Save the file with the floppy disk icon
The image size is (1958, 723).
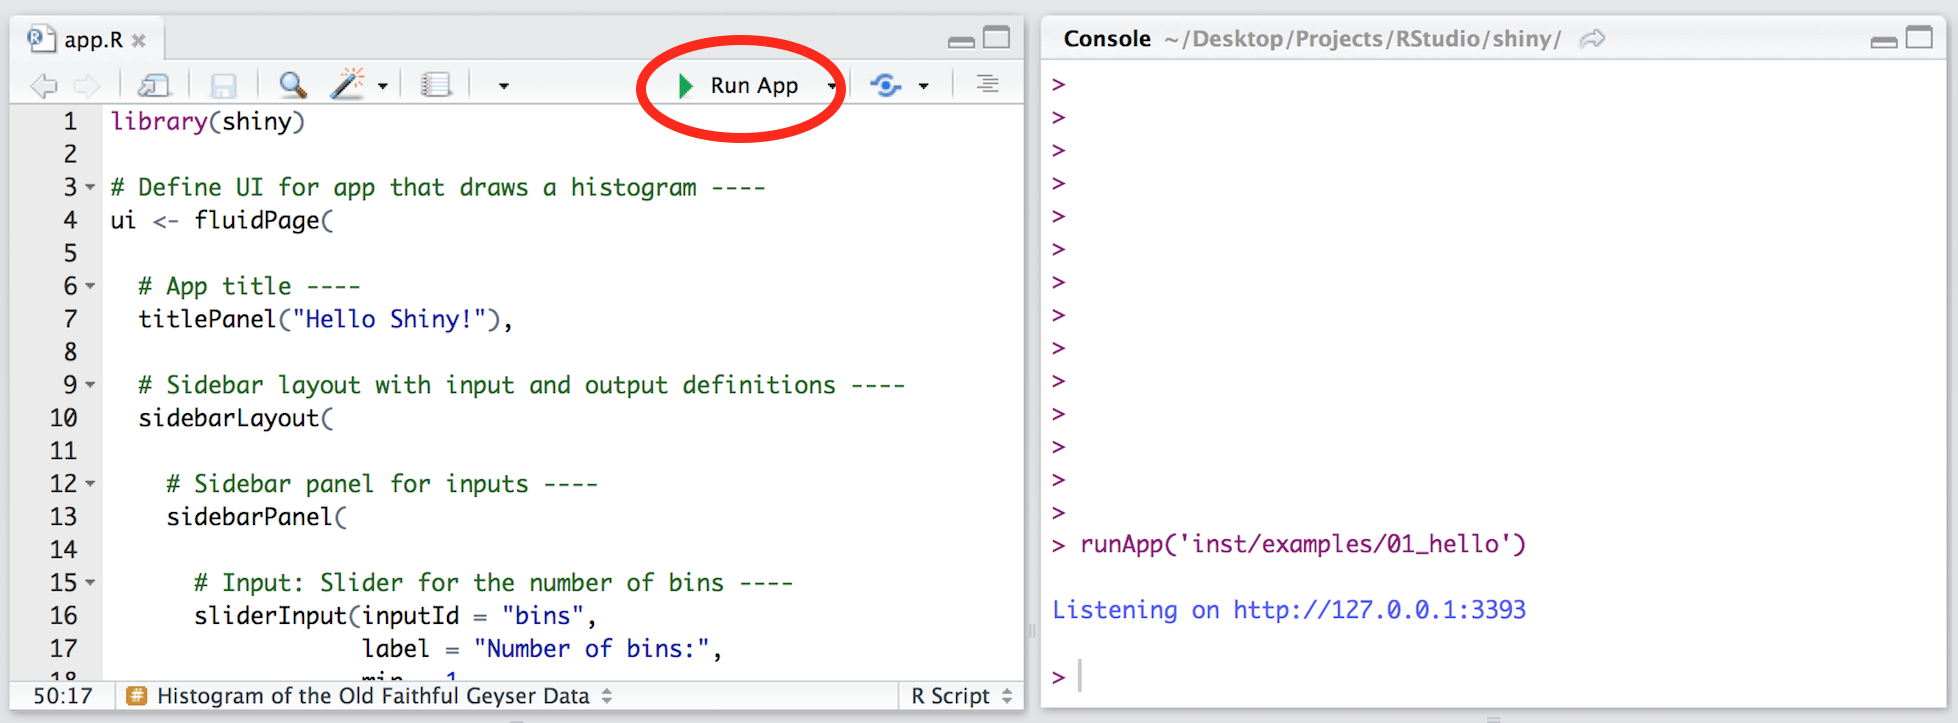[x=223, y=86]
